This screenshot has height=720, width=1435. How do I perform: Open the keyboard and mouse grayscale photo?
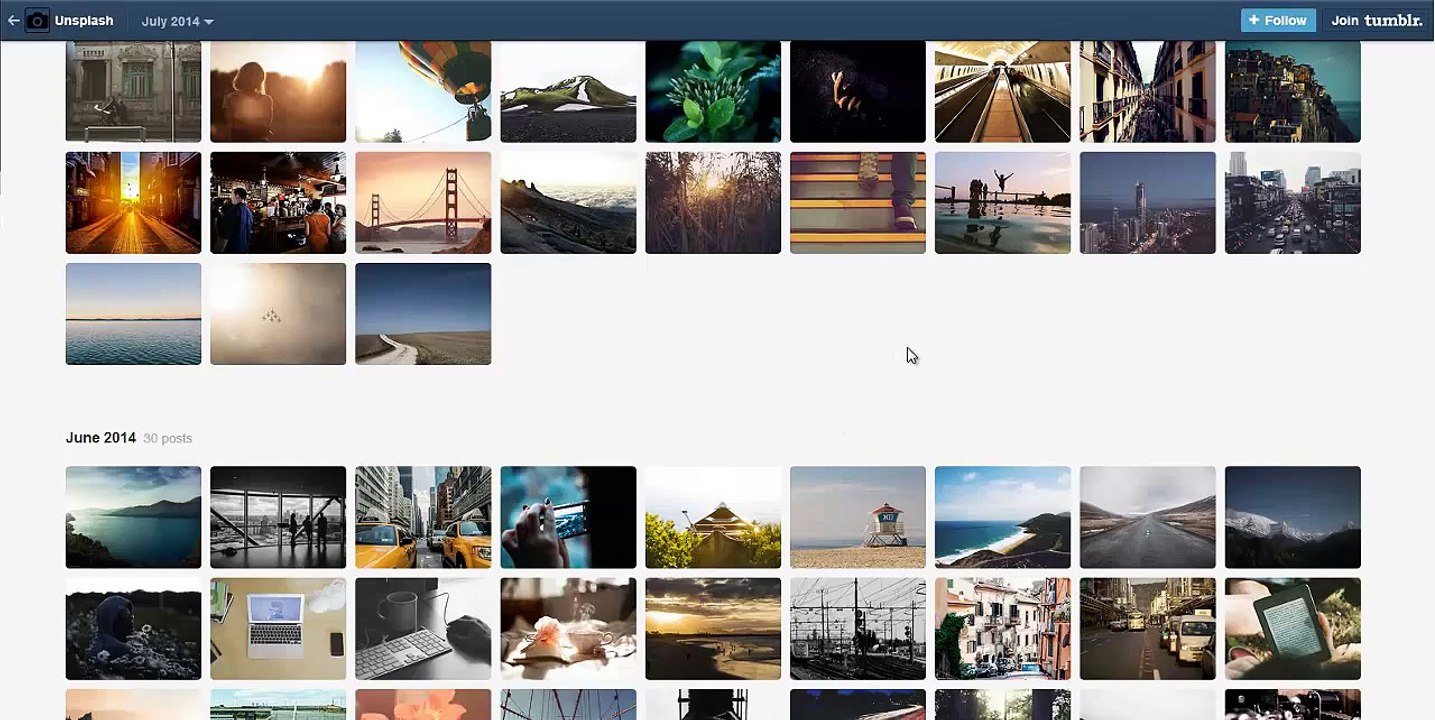click(x=423, y=629)
